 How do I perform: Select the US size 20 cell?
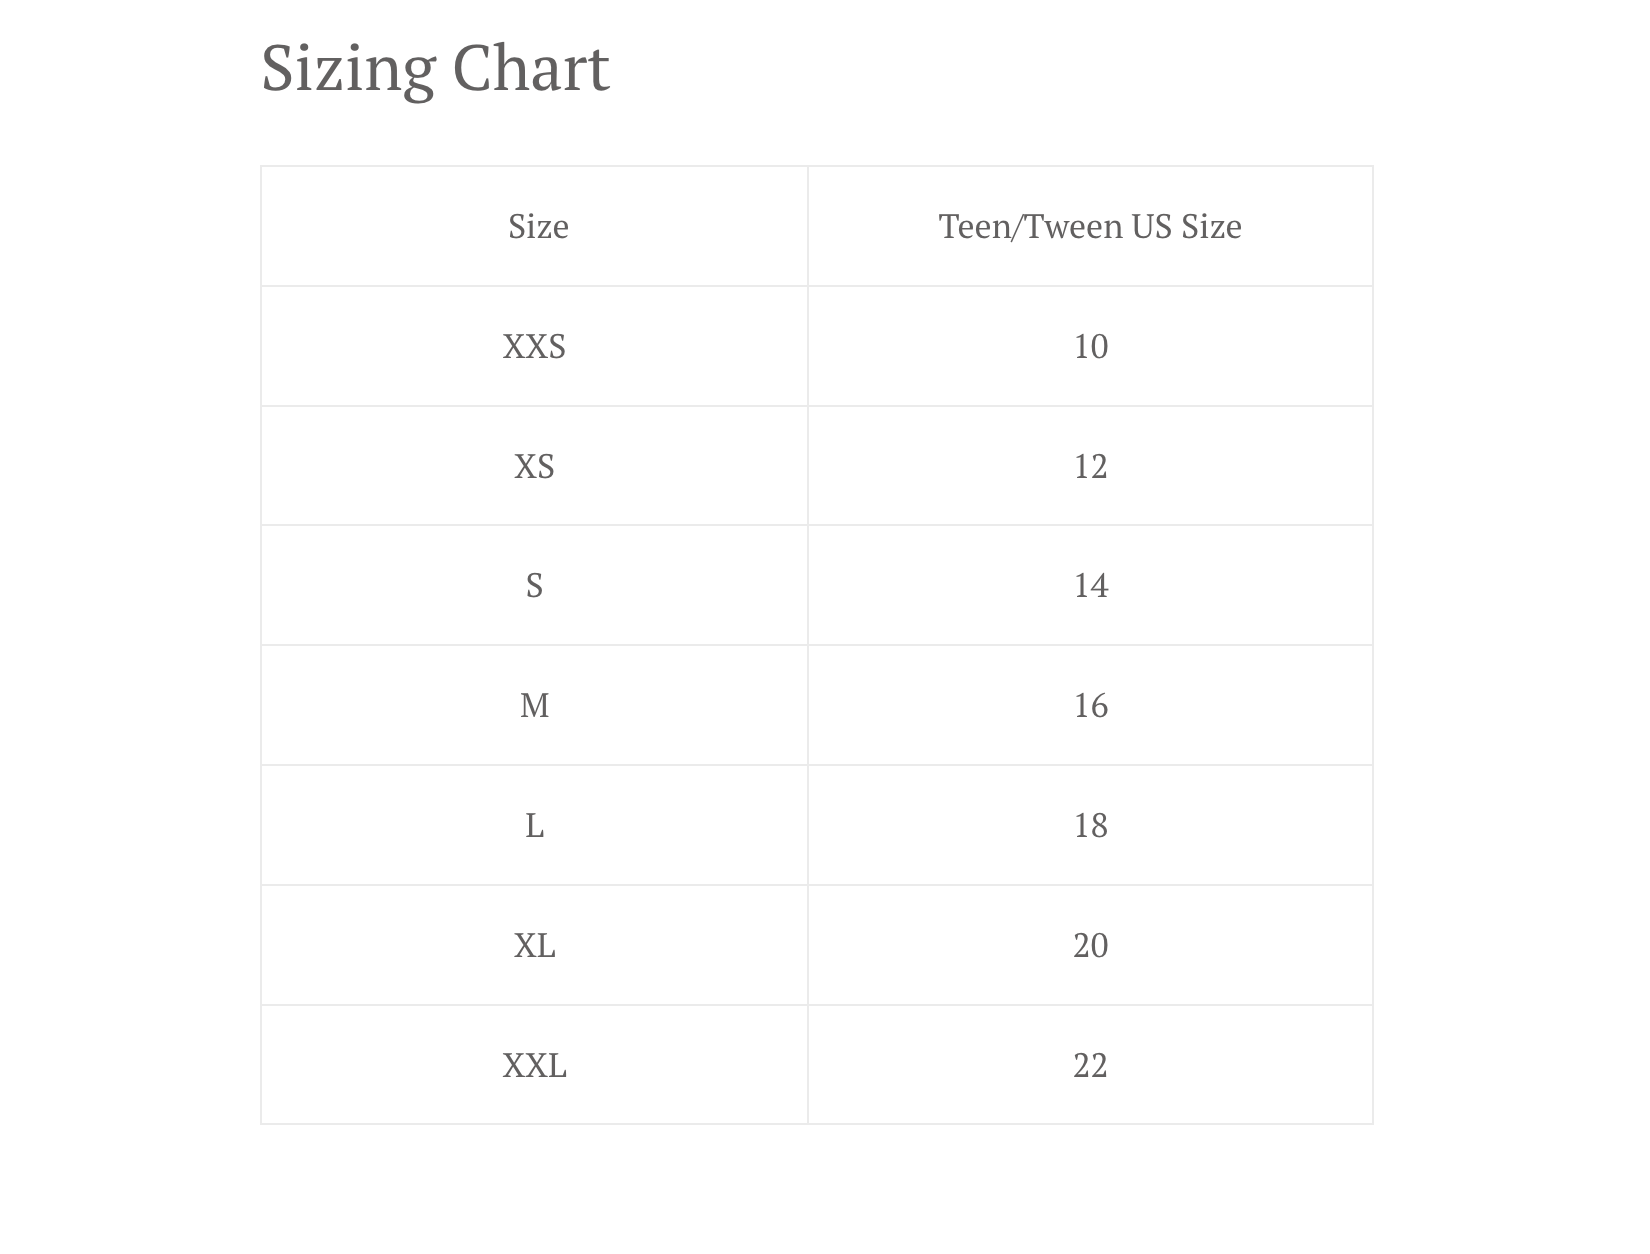pos(1090,945)
